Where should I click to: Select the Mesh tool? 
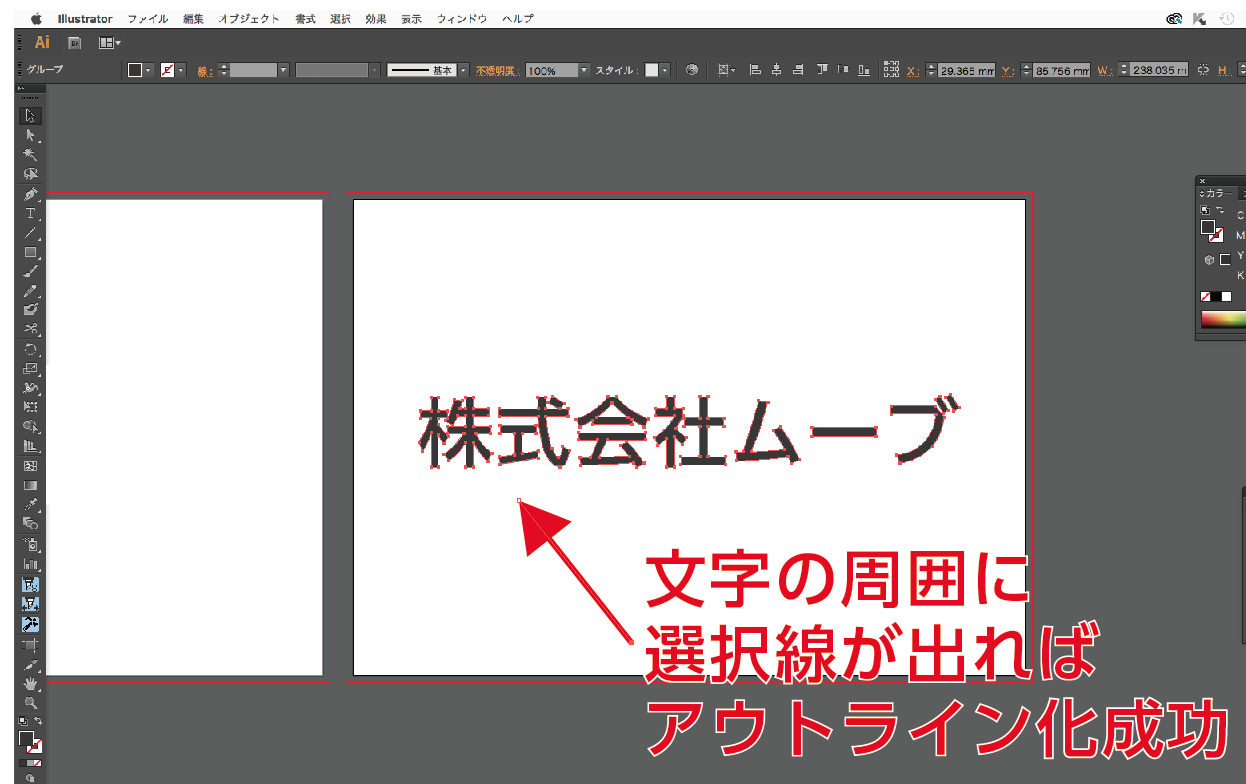[x=30, y=466]
